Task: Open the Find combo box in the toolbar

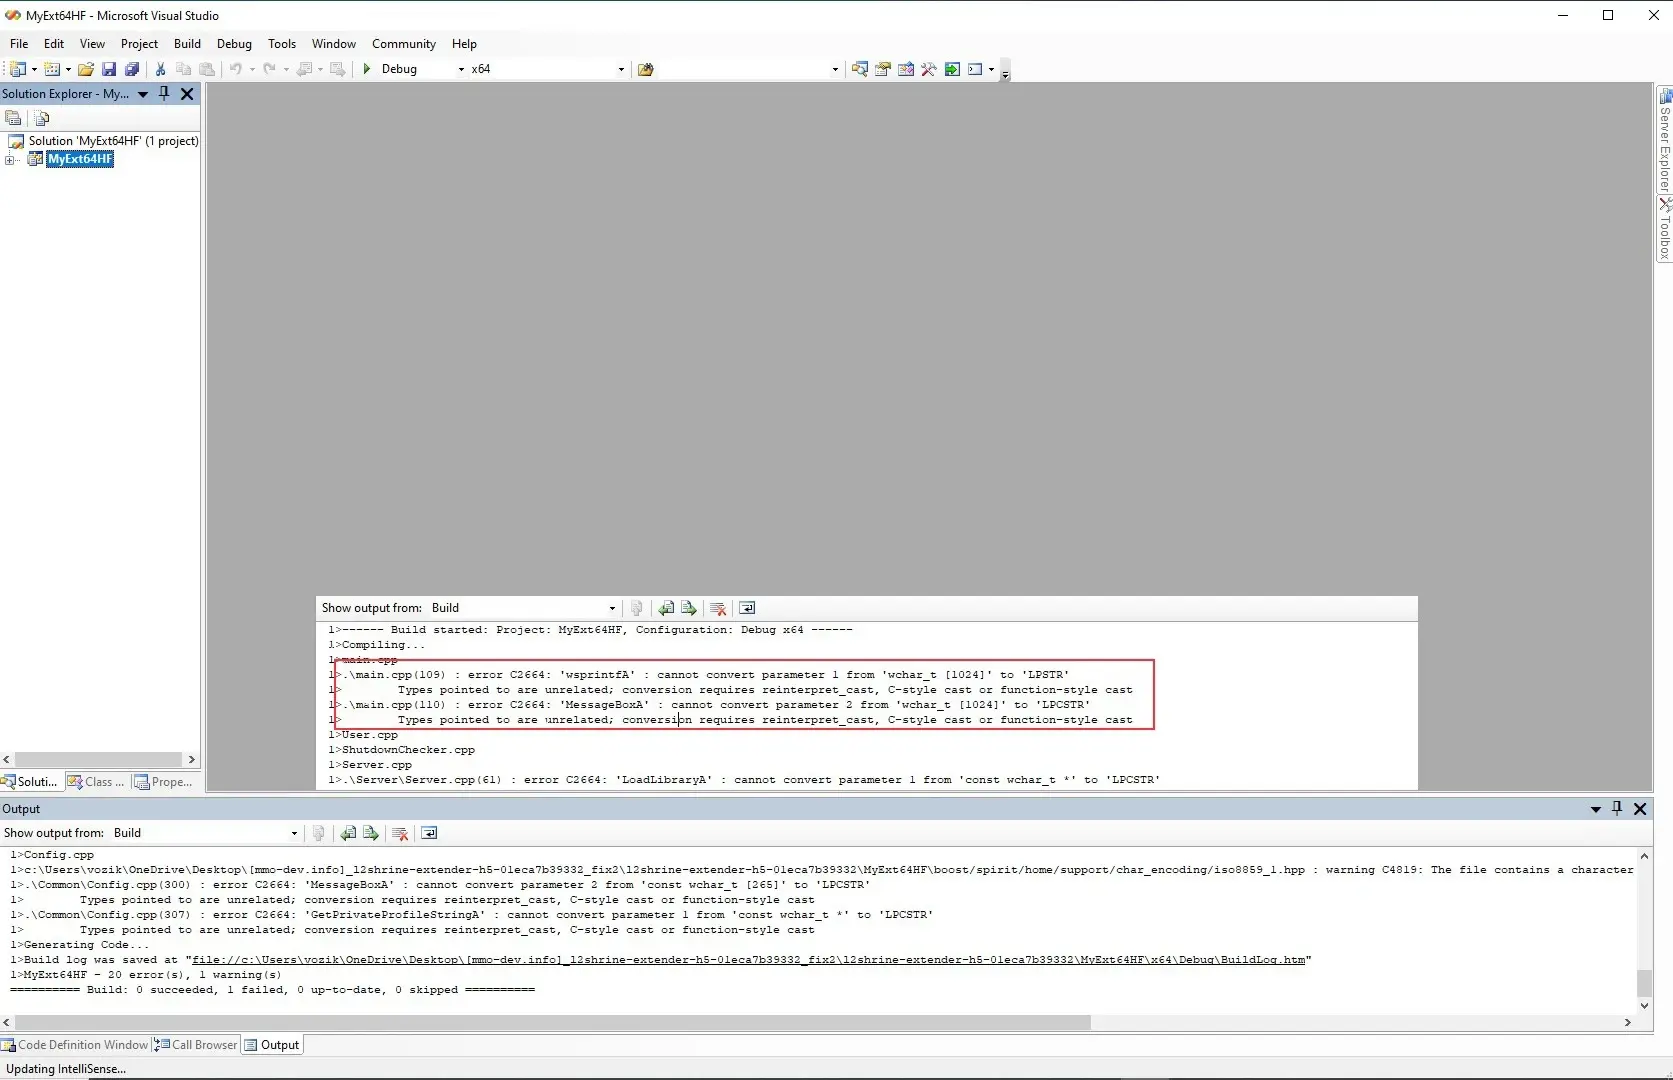Action: pos(835,69)
